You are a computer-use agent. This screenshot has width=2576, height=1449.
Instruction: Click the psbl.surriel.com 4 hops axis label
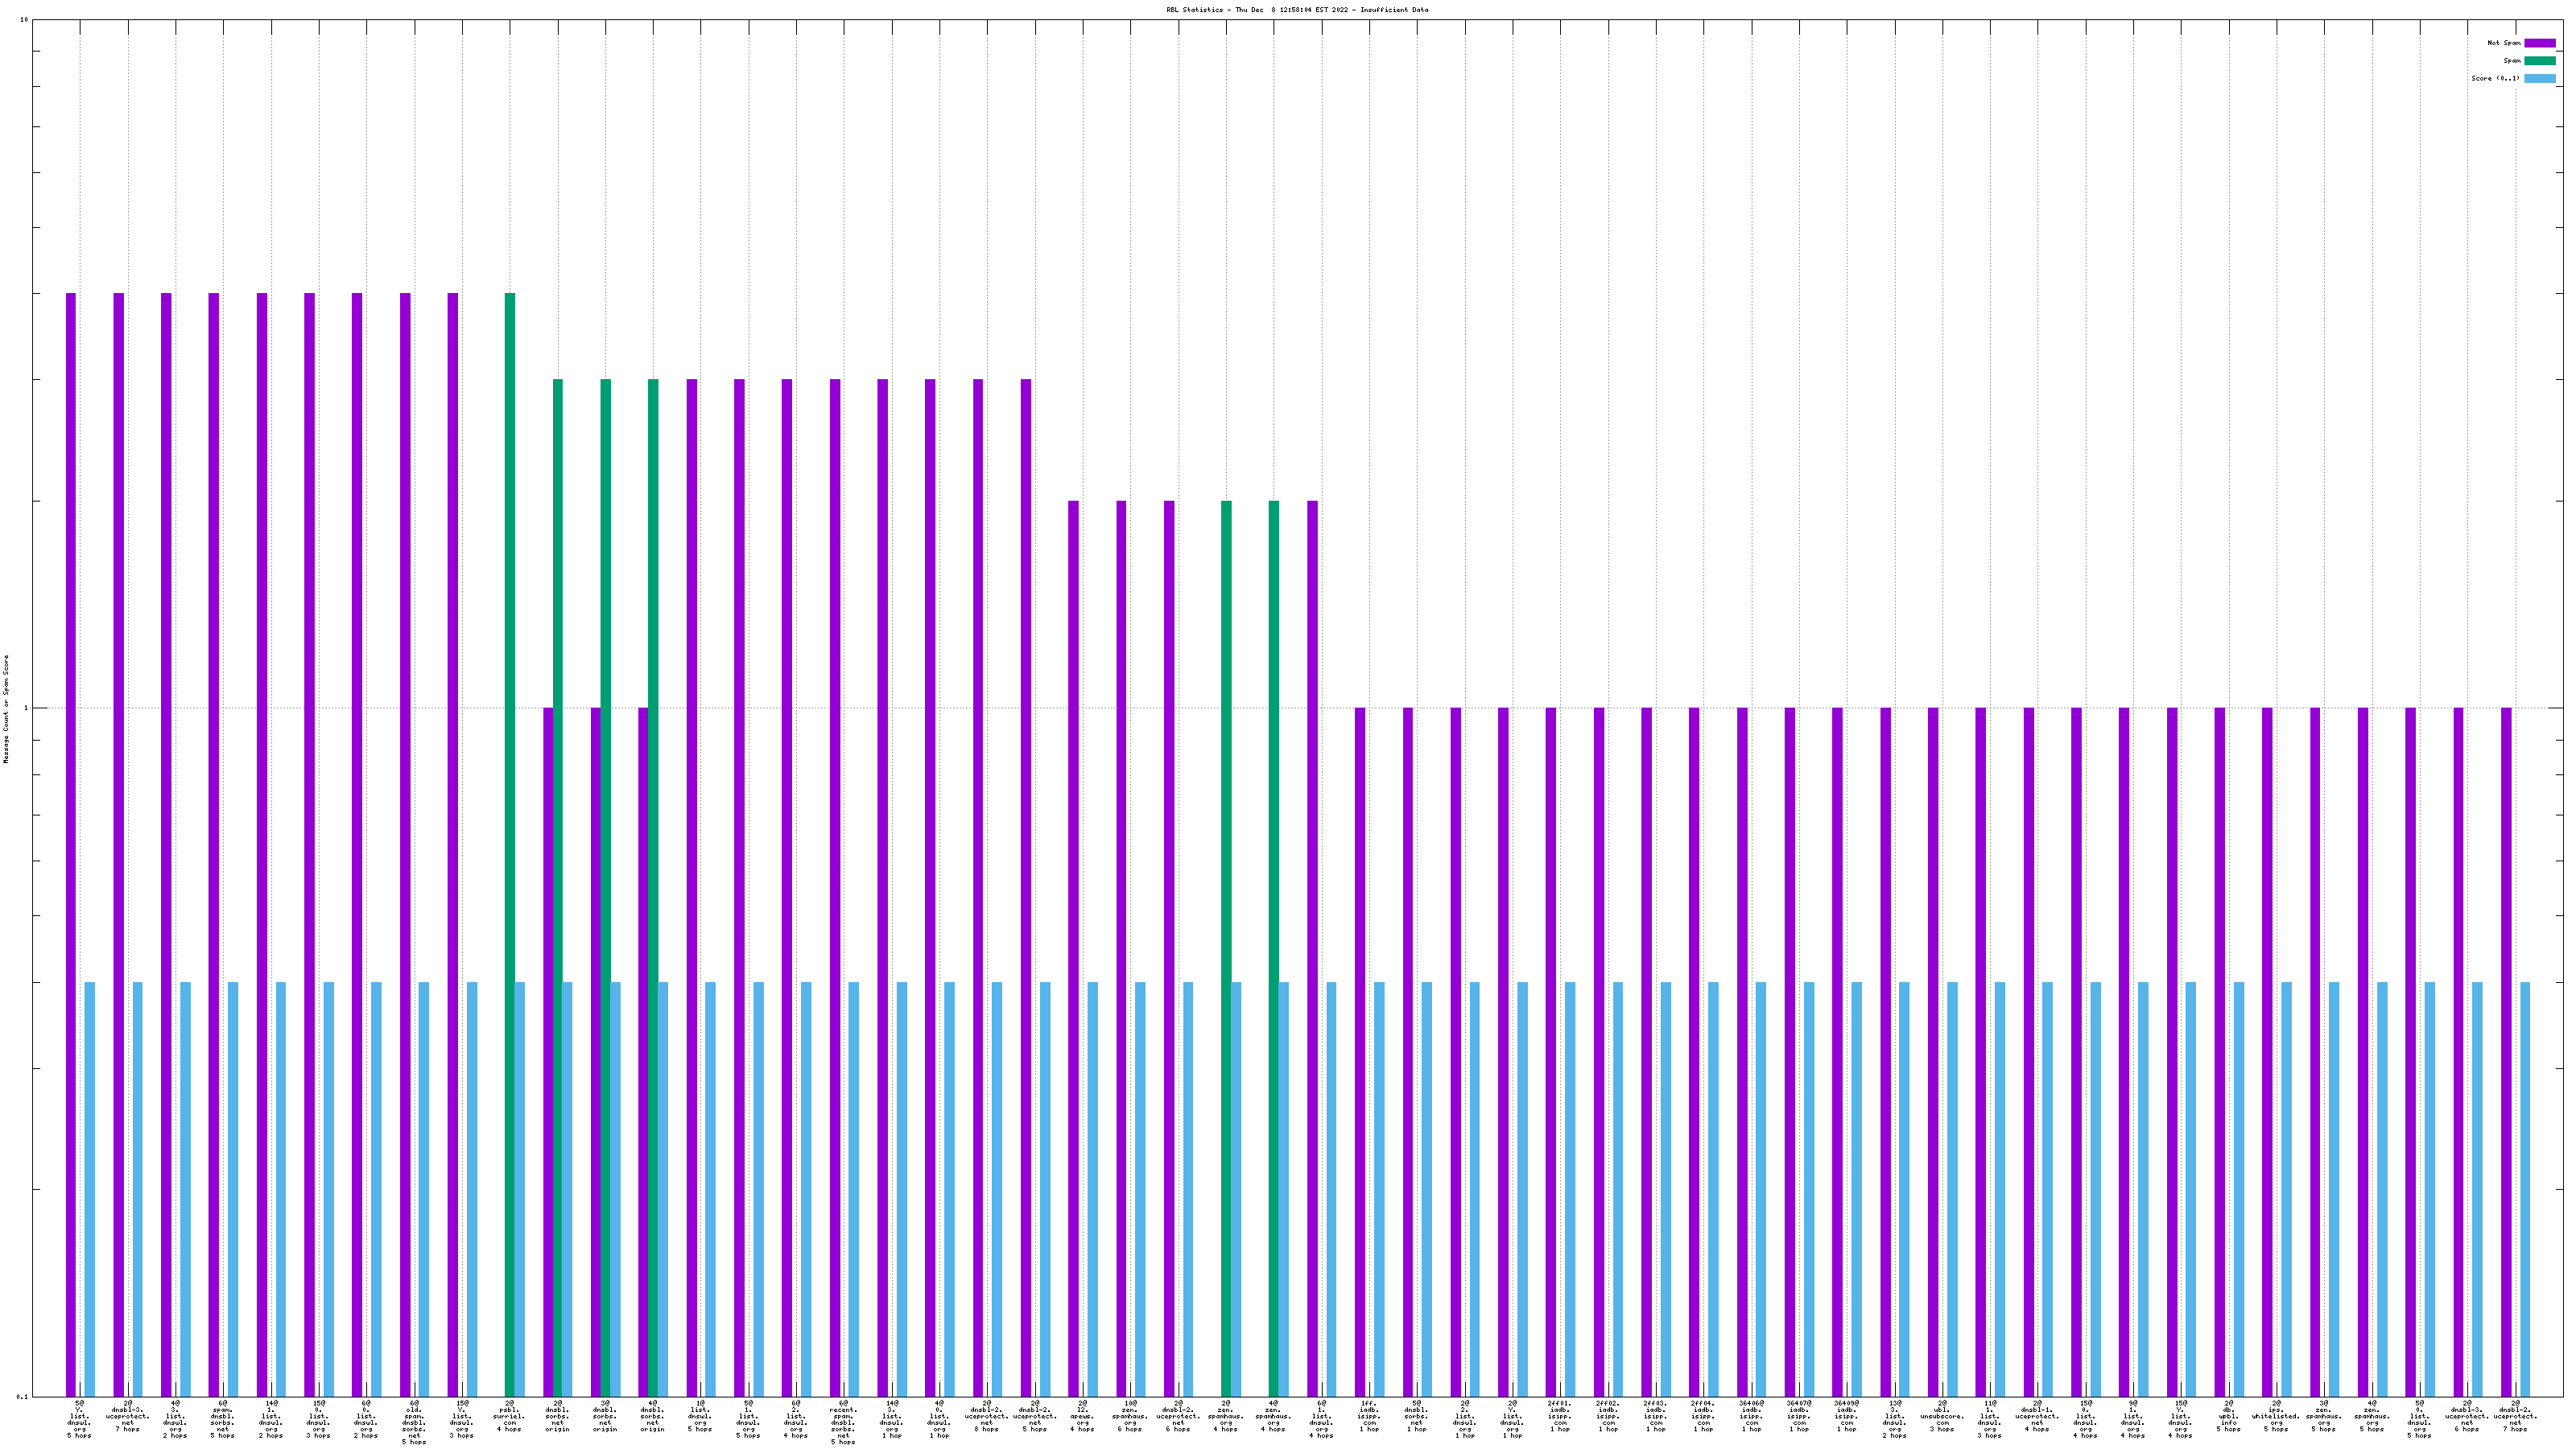(x=509, y=1416)
